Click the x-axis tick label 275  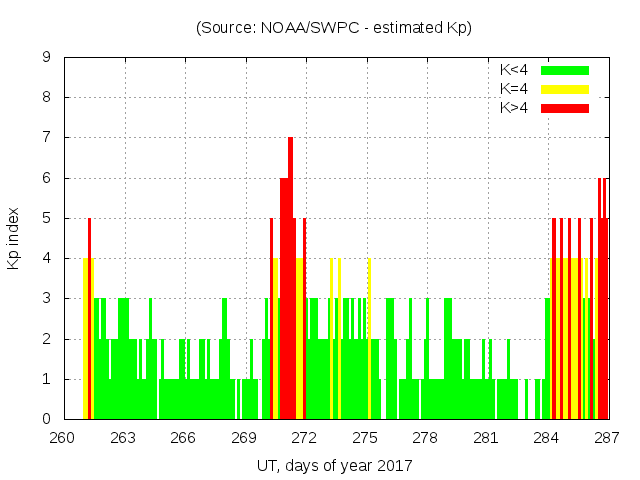pos(365,437)
